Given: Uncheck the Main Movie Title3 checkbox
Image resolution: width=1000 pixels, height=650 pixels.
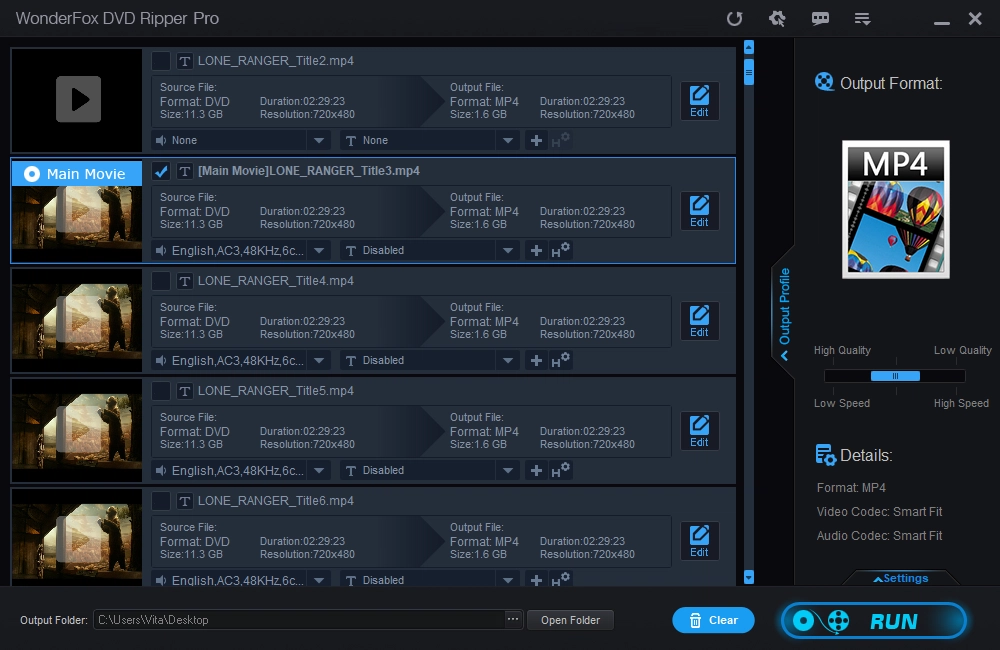Looking at the screenshot, I should tap(161, 171).
